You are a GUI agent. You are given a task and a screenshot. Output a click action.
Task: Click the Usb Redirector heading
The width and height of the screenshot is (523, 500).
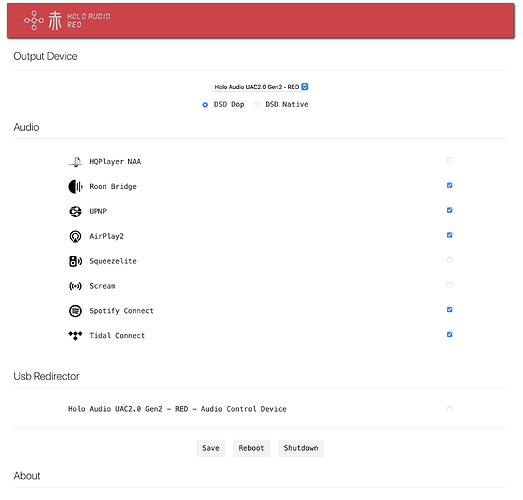pos(46,377)
